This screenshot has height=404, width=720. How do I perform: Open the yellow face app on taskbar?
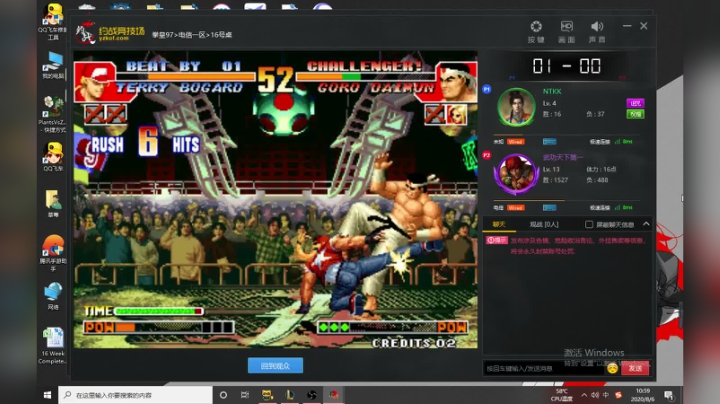click(x=267, y=395)
